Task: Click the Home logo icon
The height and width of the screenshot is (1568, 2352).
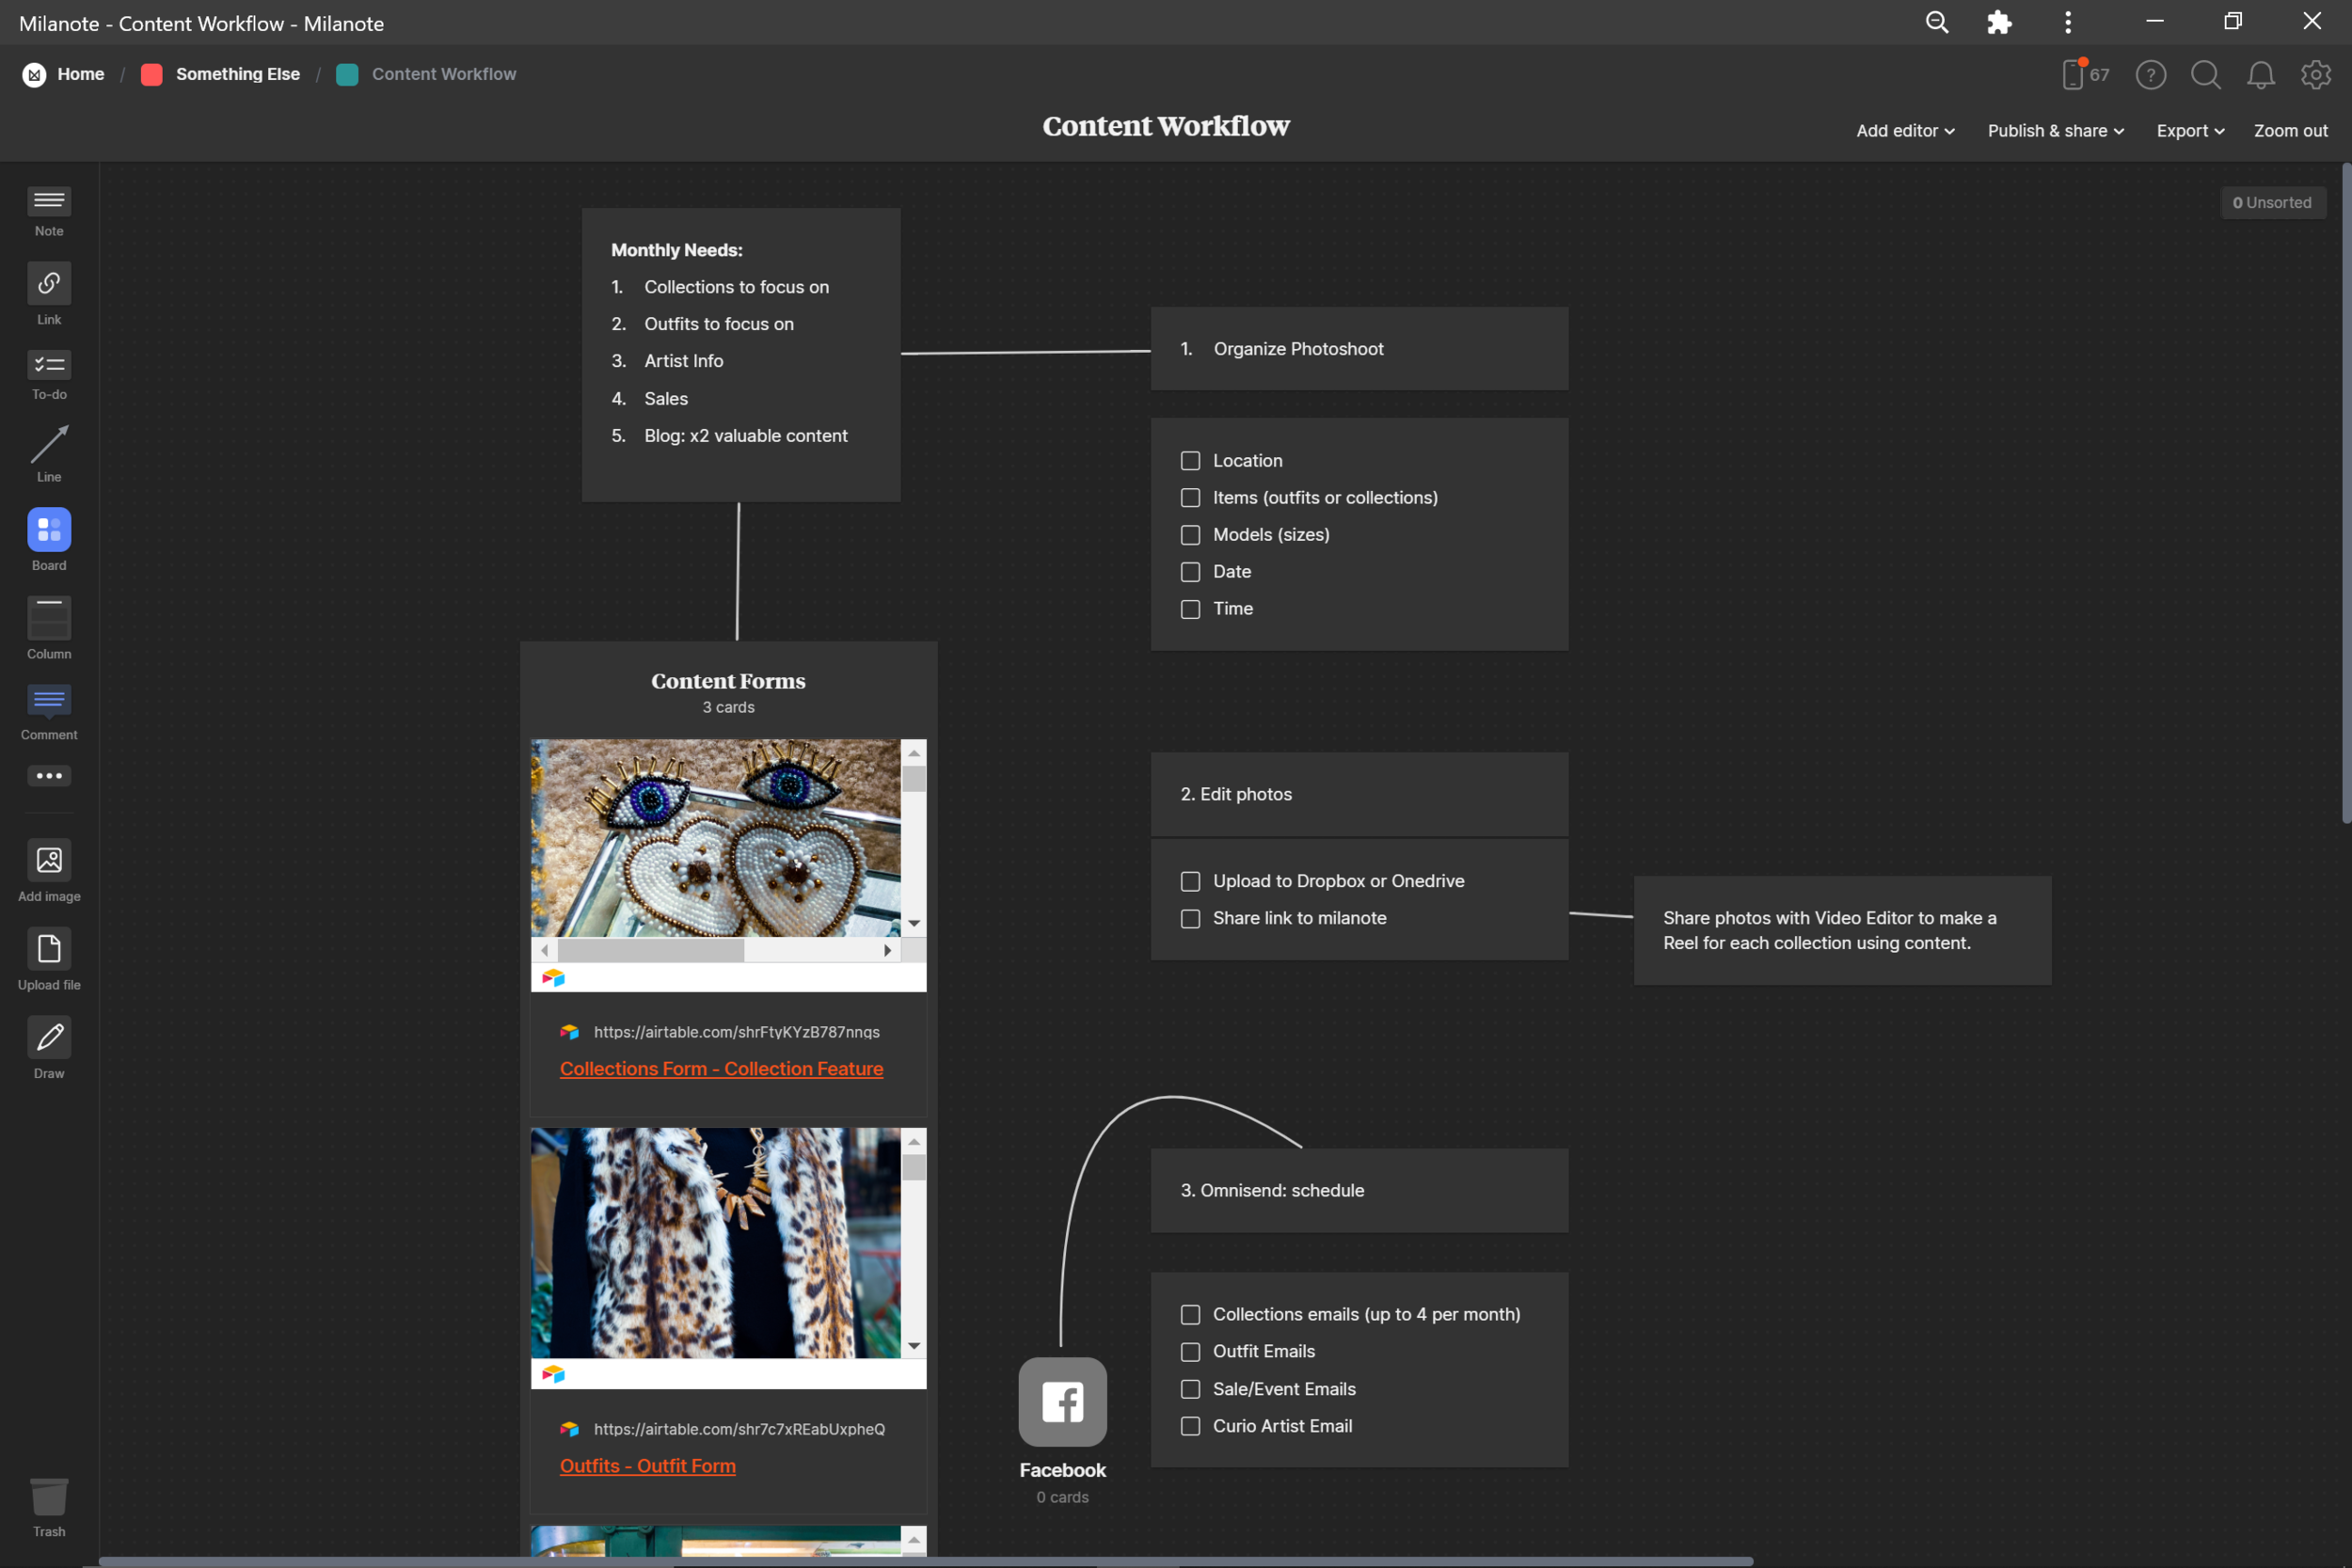Action: coord(34,74)
